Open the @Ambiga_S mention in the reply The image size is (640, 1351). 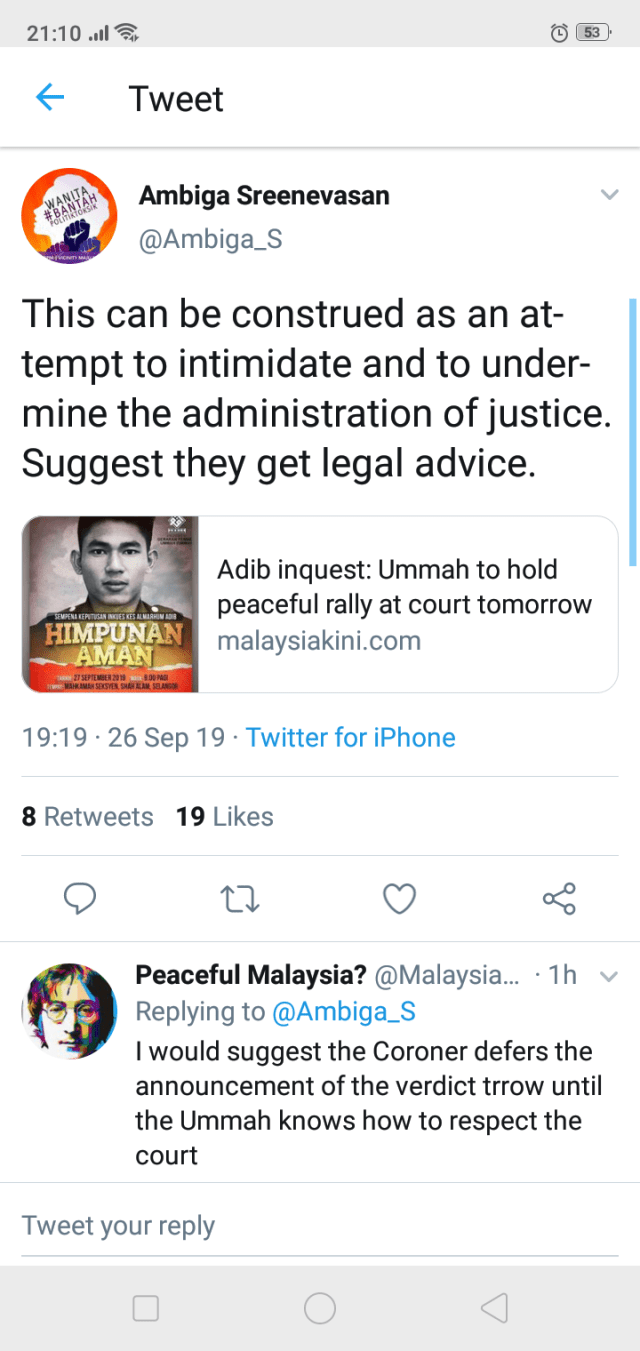pos(343,1012)
